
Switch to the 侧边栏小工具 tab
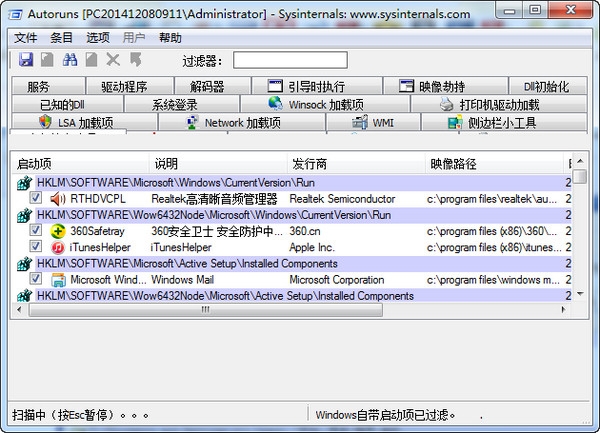[504, 122]
